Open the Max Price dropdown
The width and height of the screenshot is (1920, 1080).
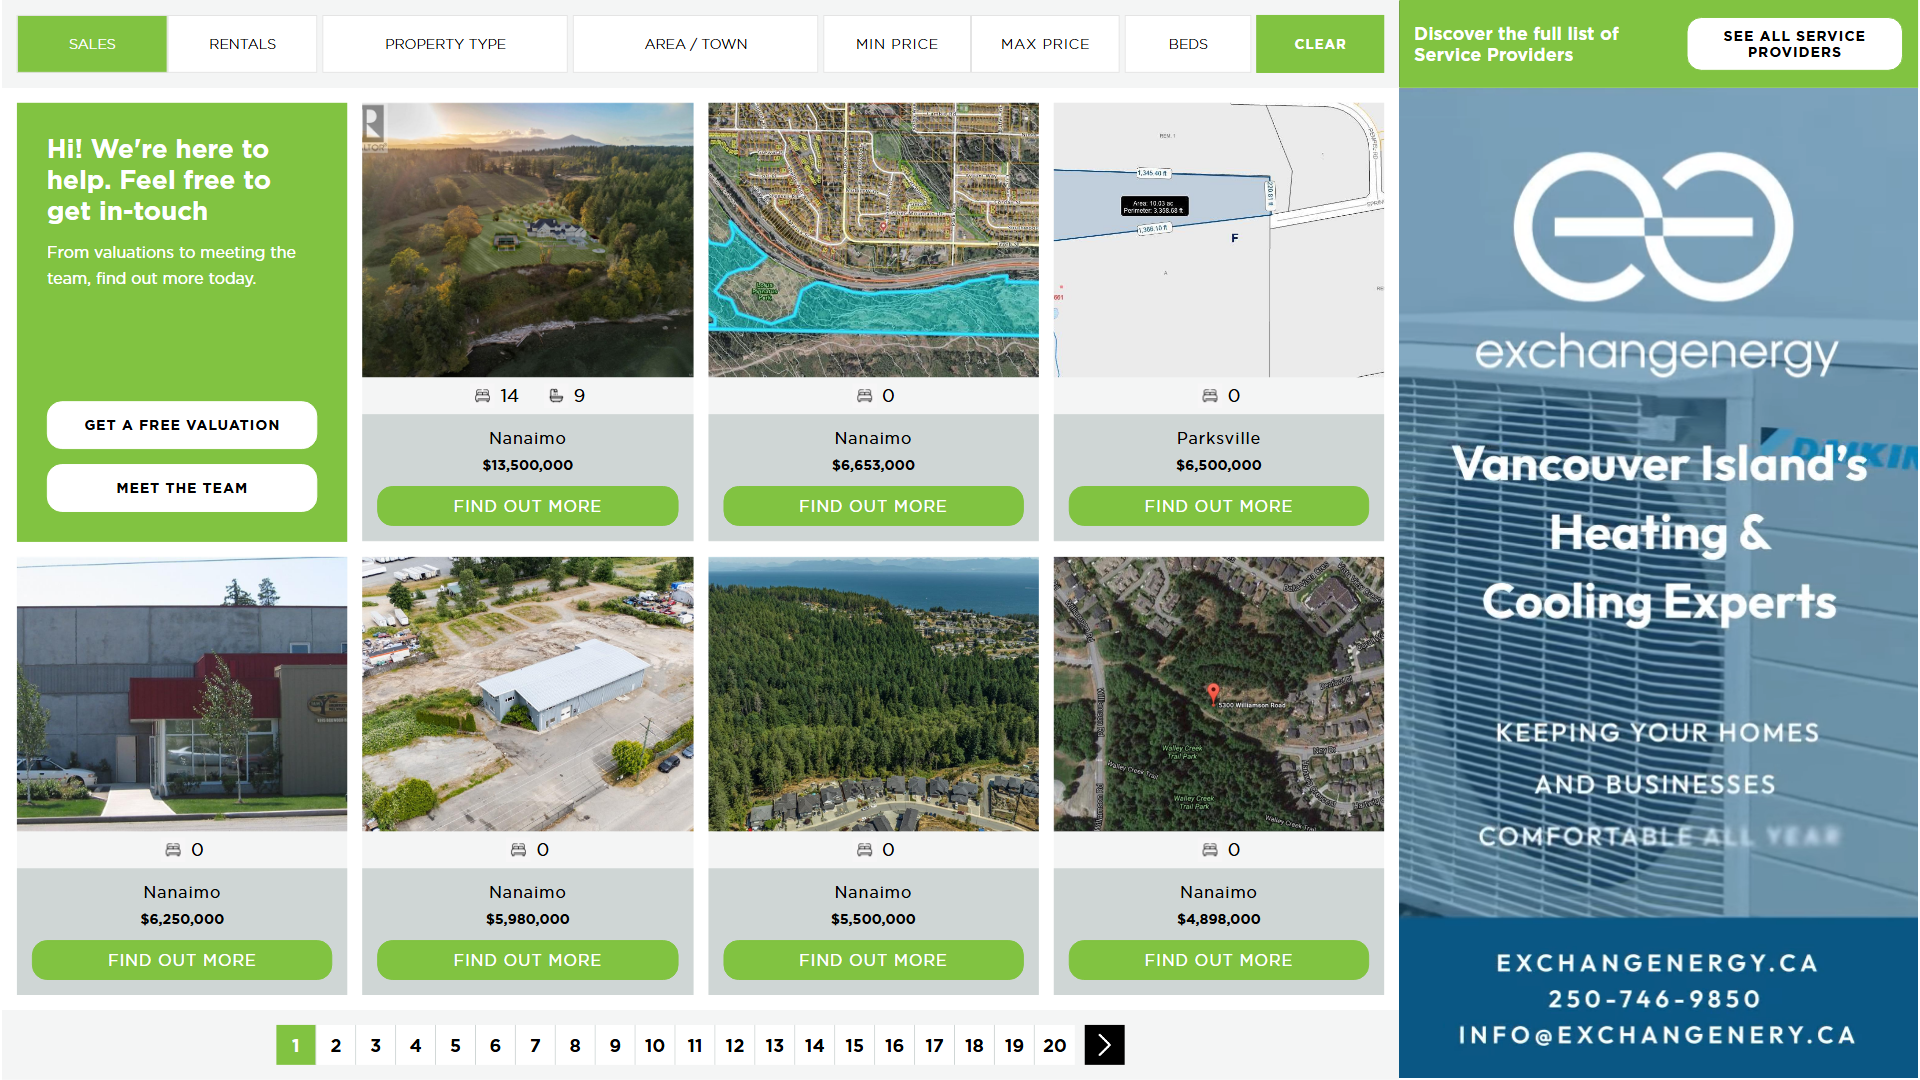1044,44
